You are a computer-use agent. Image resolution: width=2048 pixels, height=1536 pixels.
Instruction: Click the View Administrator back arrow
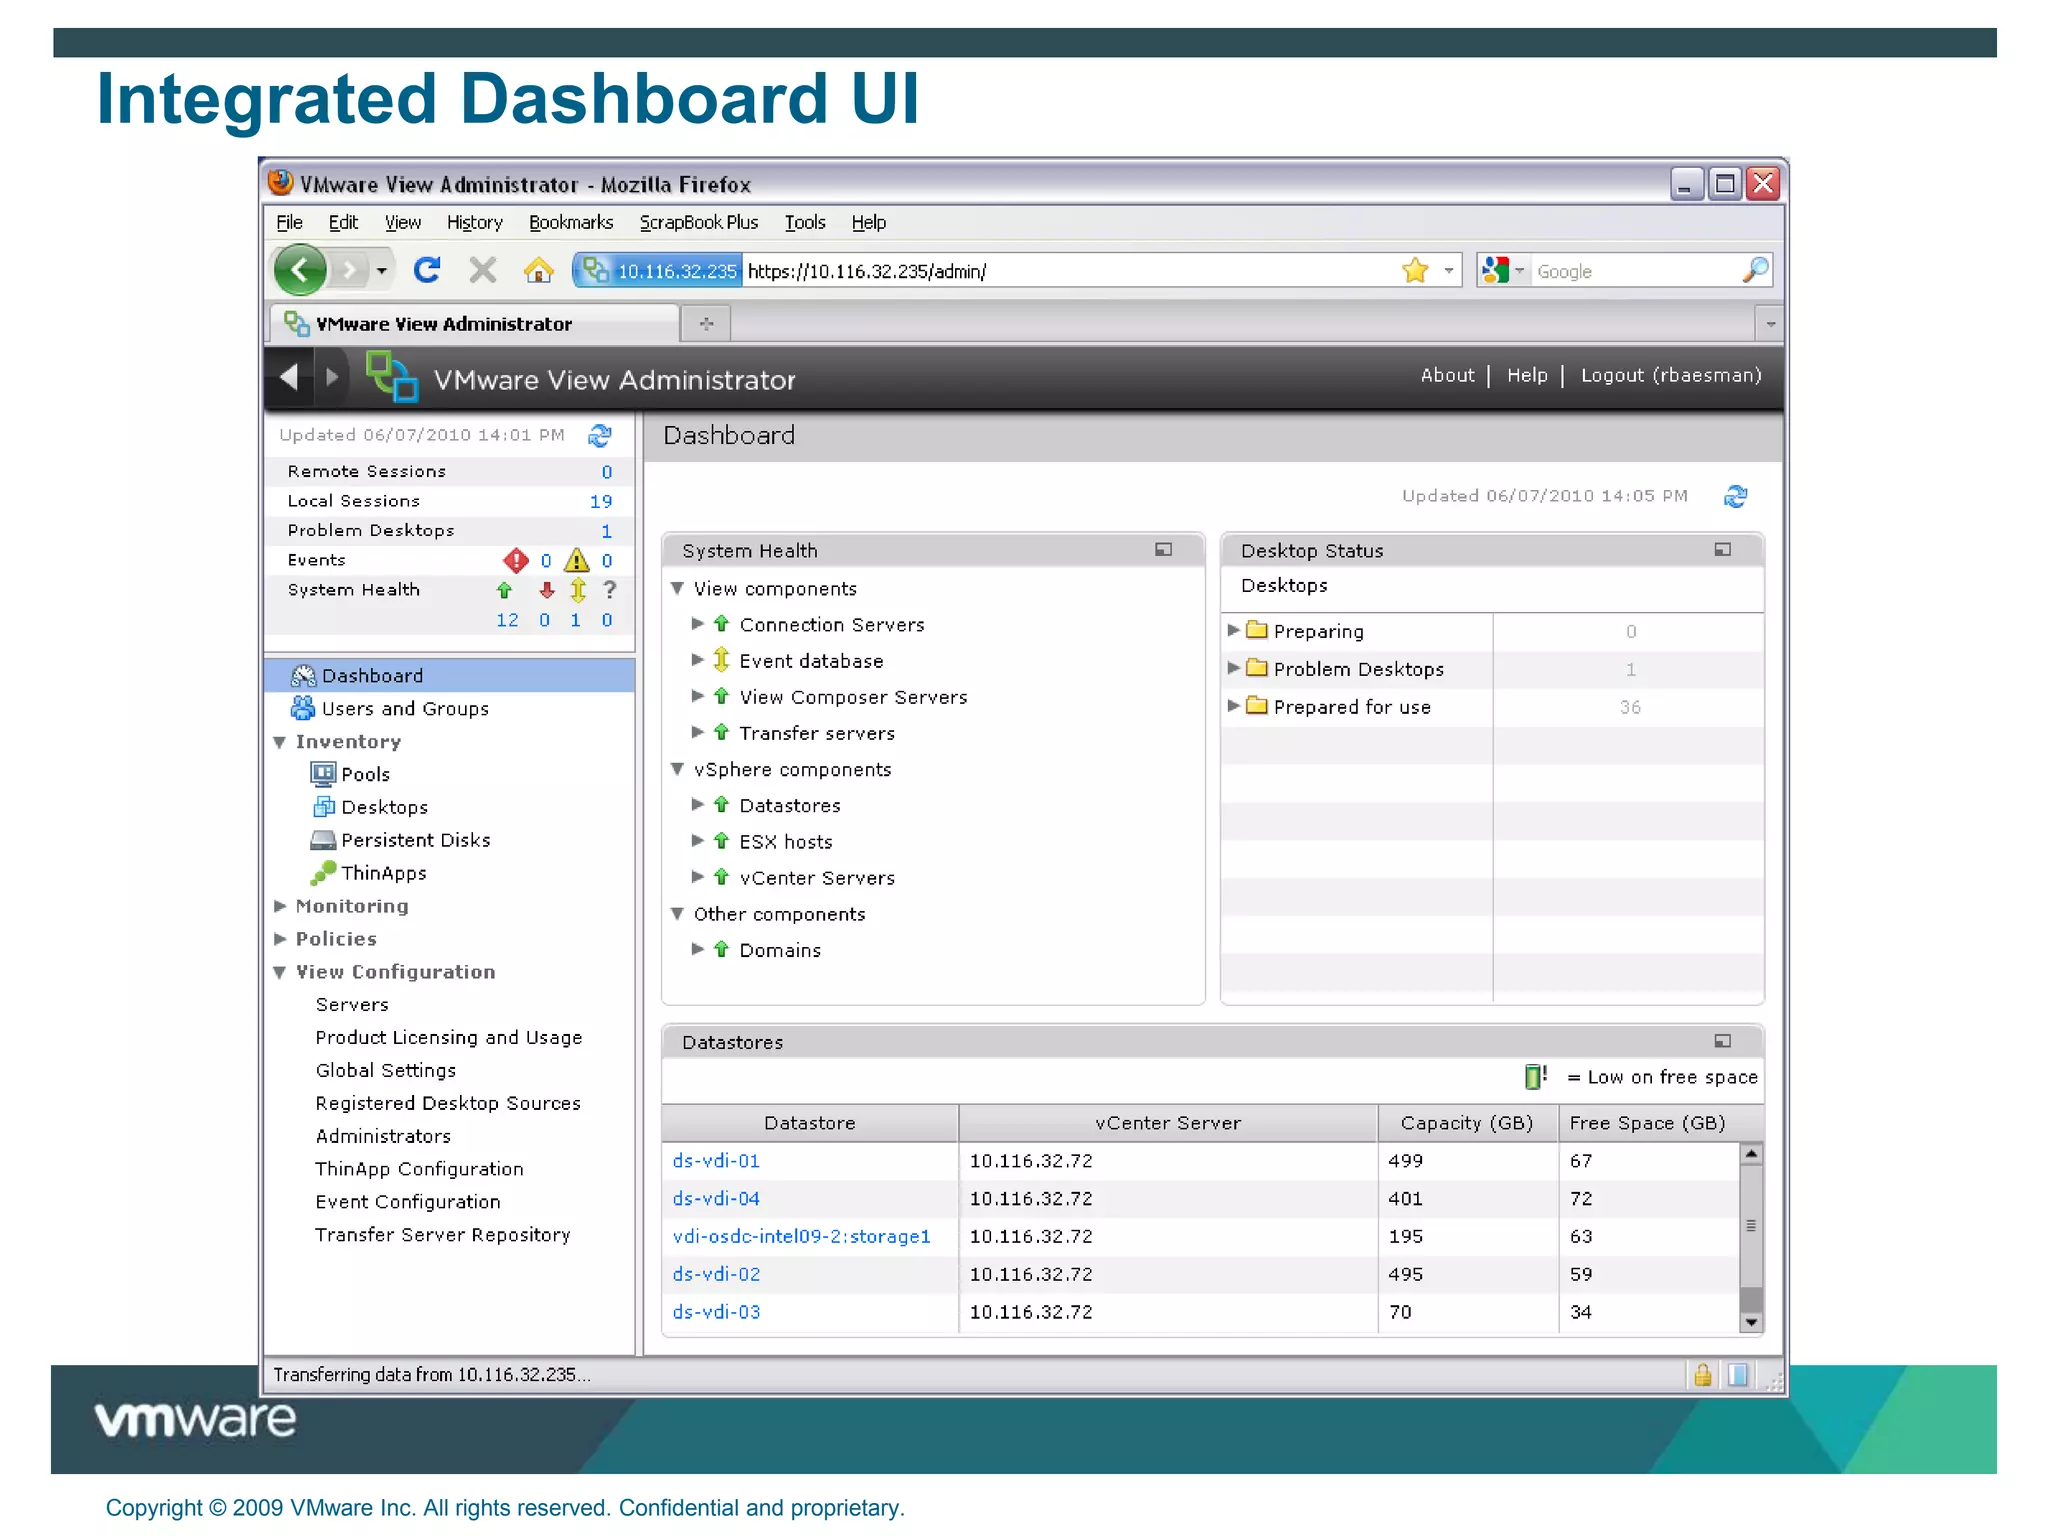[x=290, y=378]
